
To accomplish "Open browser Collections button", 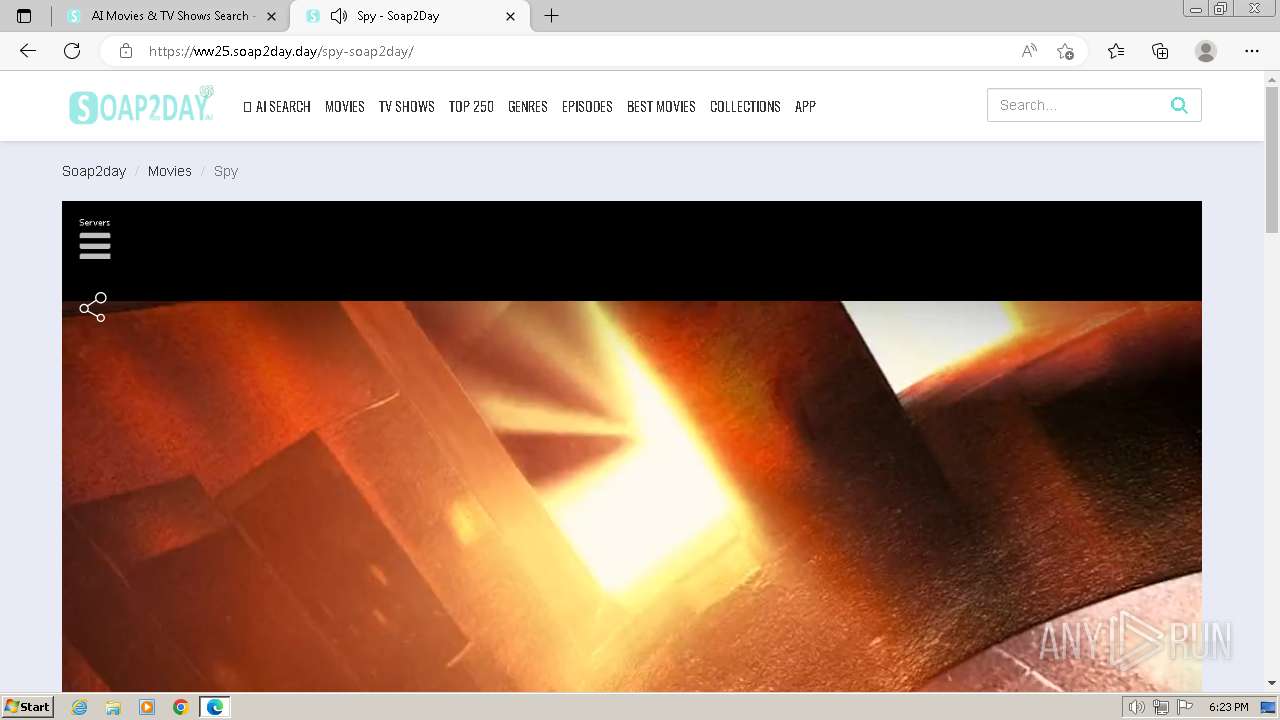I will pyautogui.click(x=1160, y=51).
